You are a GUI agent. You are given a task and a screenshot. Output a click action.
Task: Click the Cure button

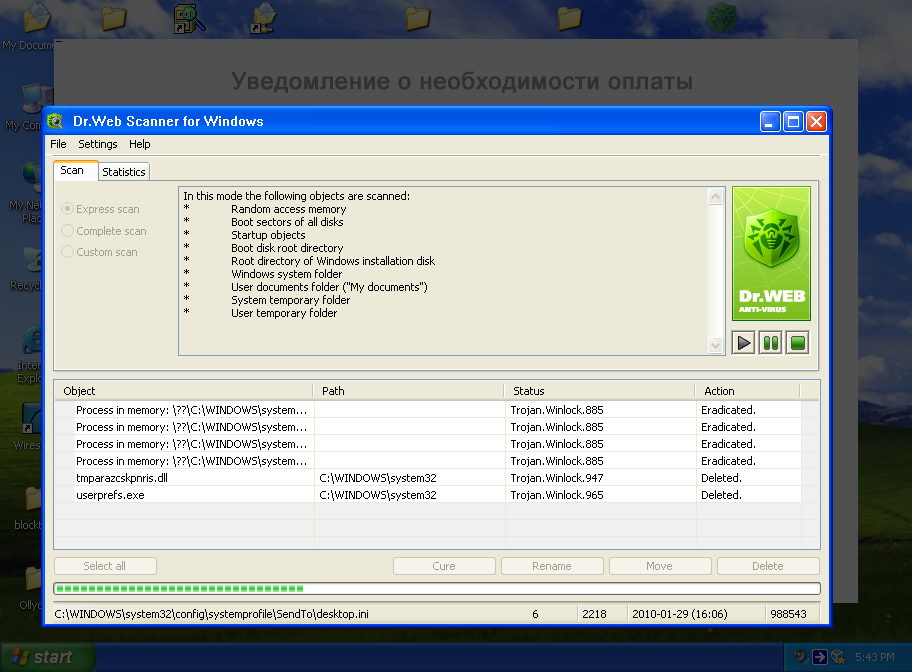(444, 566)
